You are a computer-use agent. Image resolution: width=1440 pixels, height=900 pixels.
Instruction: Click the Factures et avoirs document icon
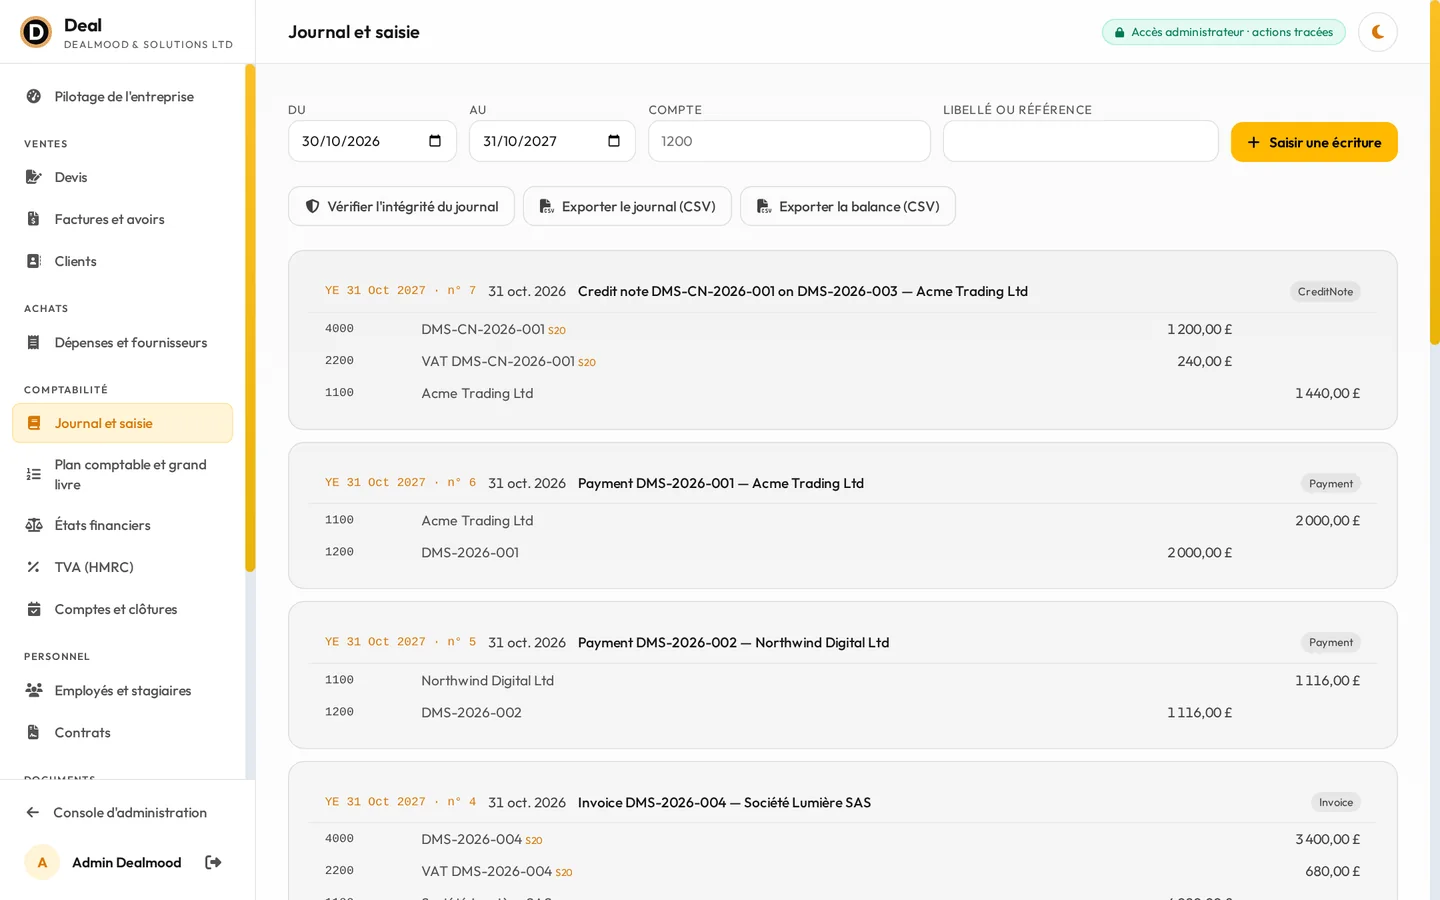coord(34,219)
